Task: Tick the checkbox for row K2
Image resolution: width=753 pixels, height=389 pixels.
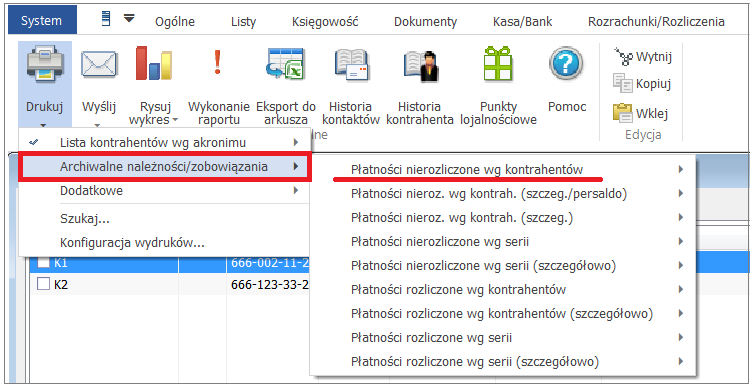Action: [44, 284]
